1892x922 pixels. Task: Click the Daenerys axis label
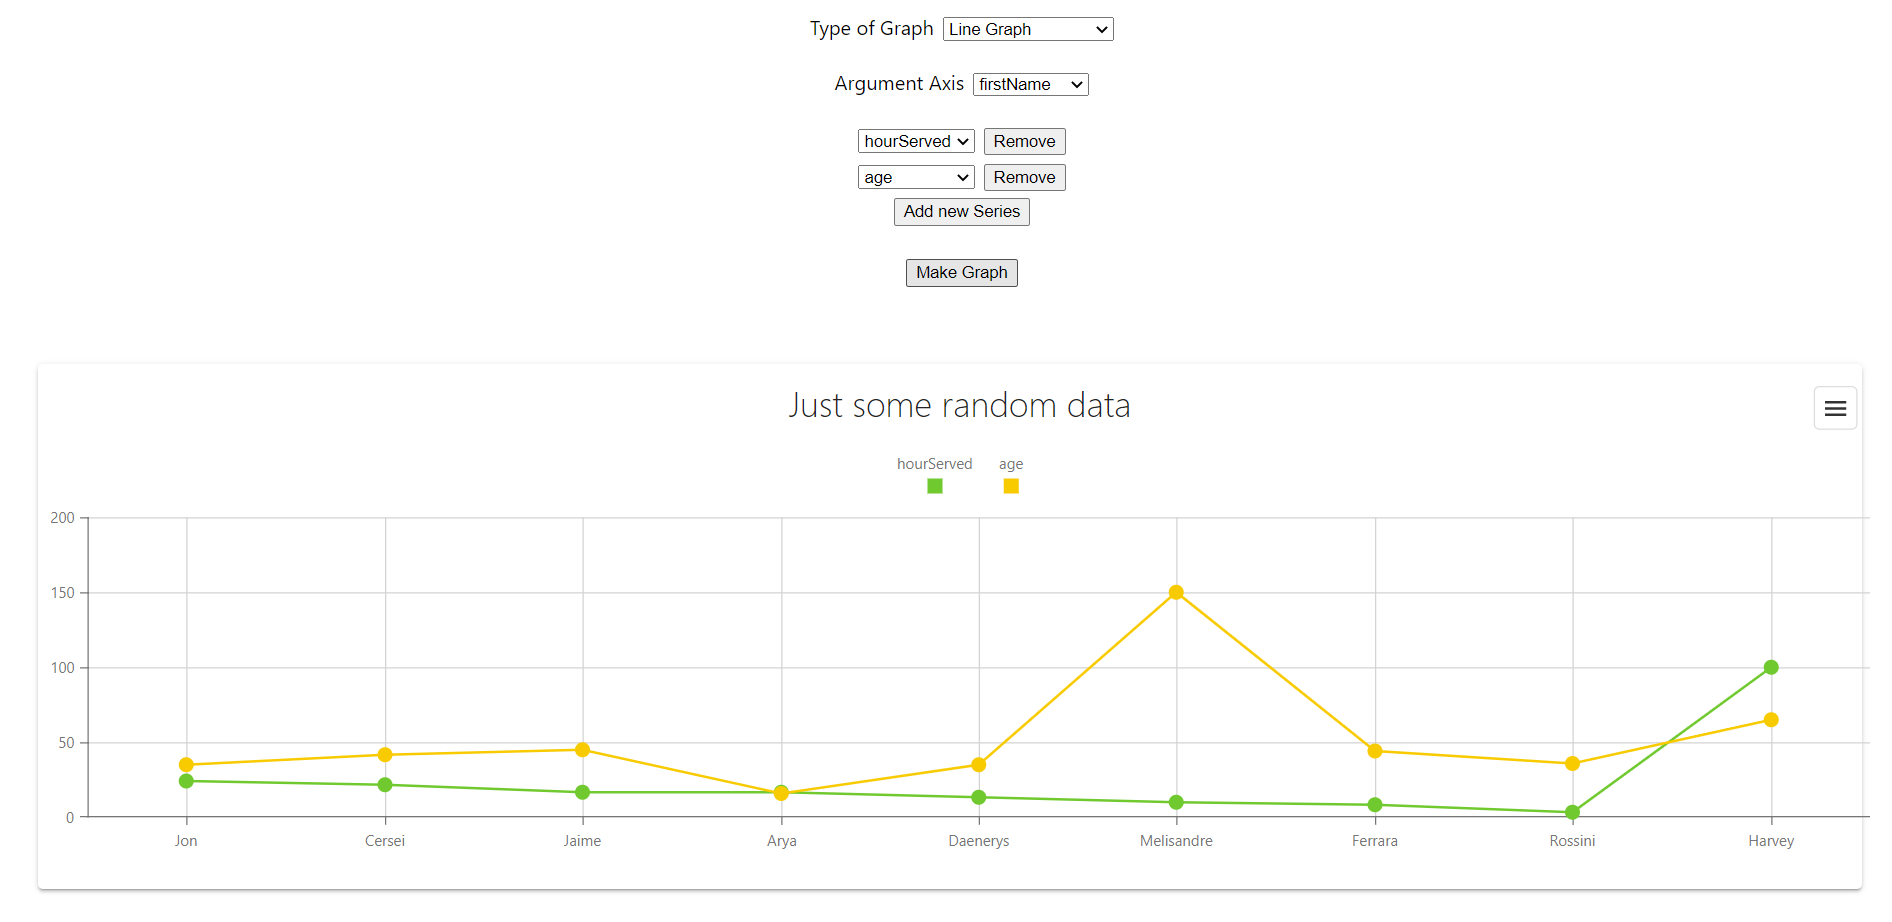tap(979, 841)
